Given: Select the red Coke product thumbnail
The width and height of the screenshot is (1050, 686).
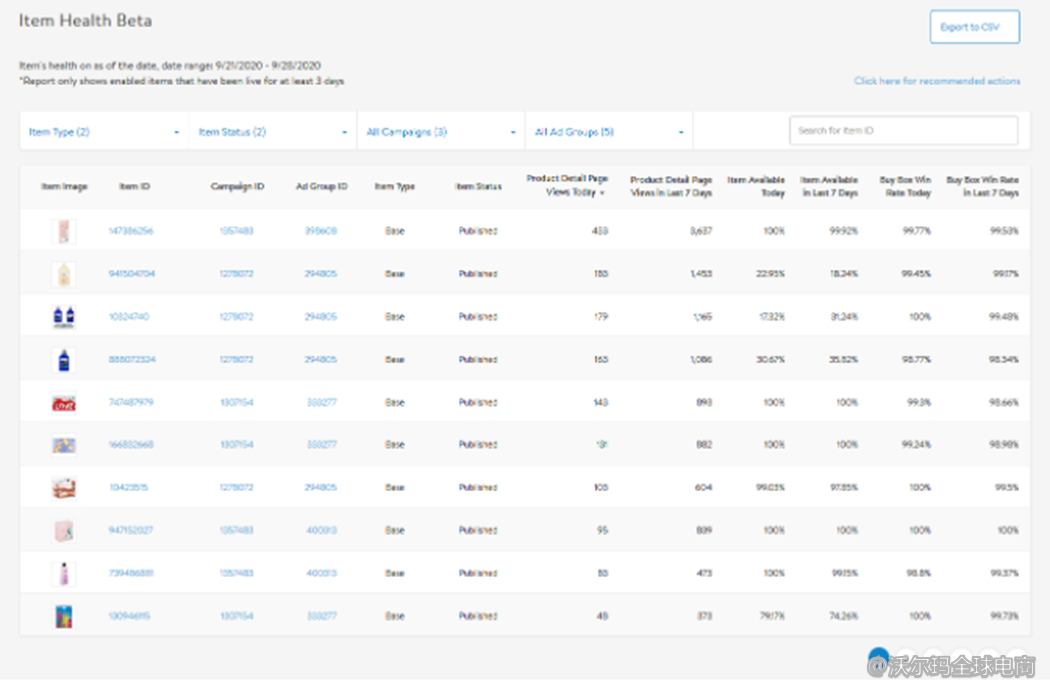Looking at the screenshot, I should (64, 403).
